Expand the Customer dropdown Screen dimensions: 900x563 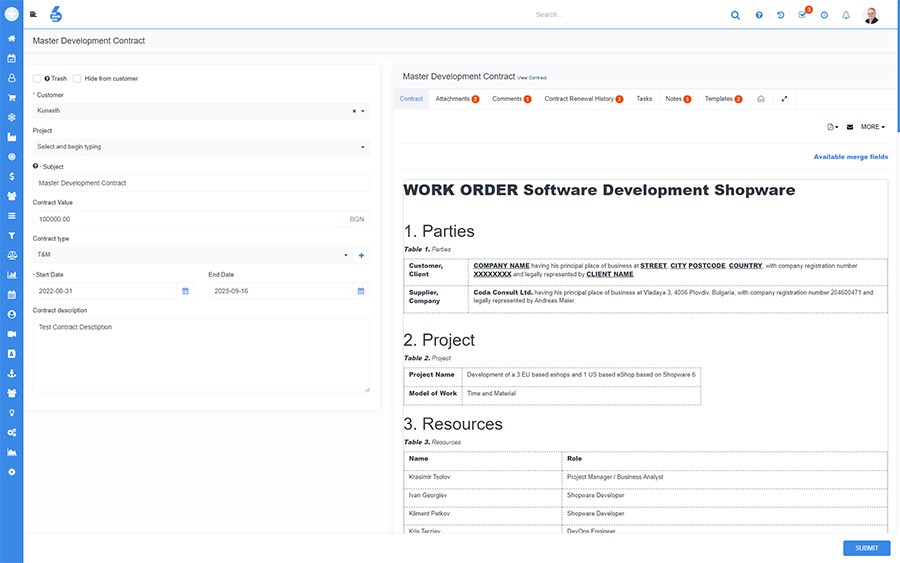[363, 111]
